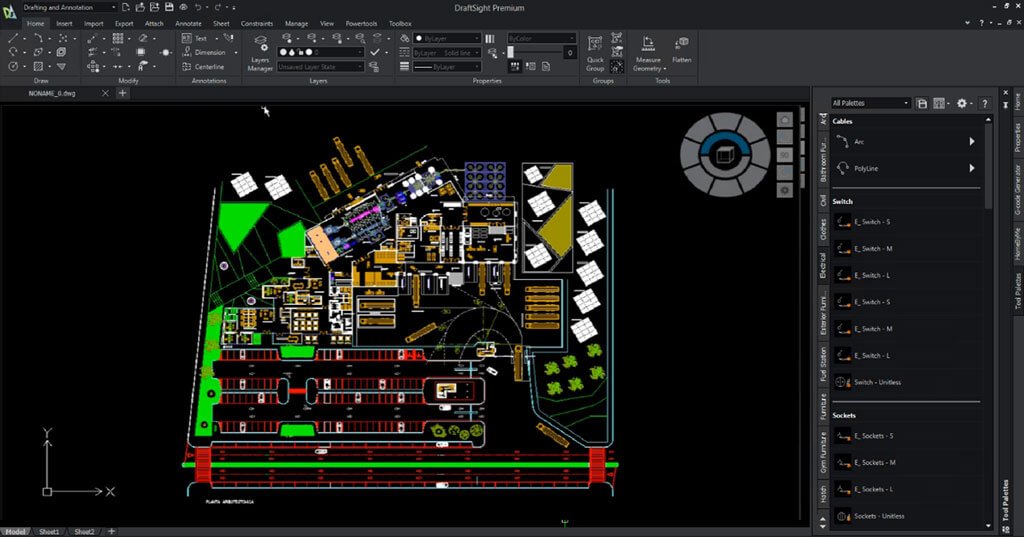This screenshot has height=537, width=1024.
Task: Select the Measure Geometry tool
Action: [648, 52]
